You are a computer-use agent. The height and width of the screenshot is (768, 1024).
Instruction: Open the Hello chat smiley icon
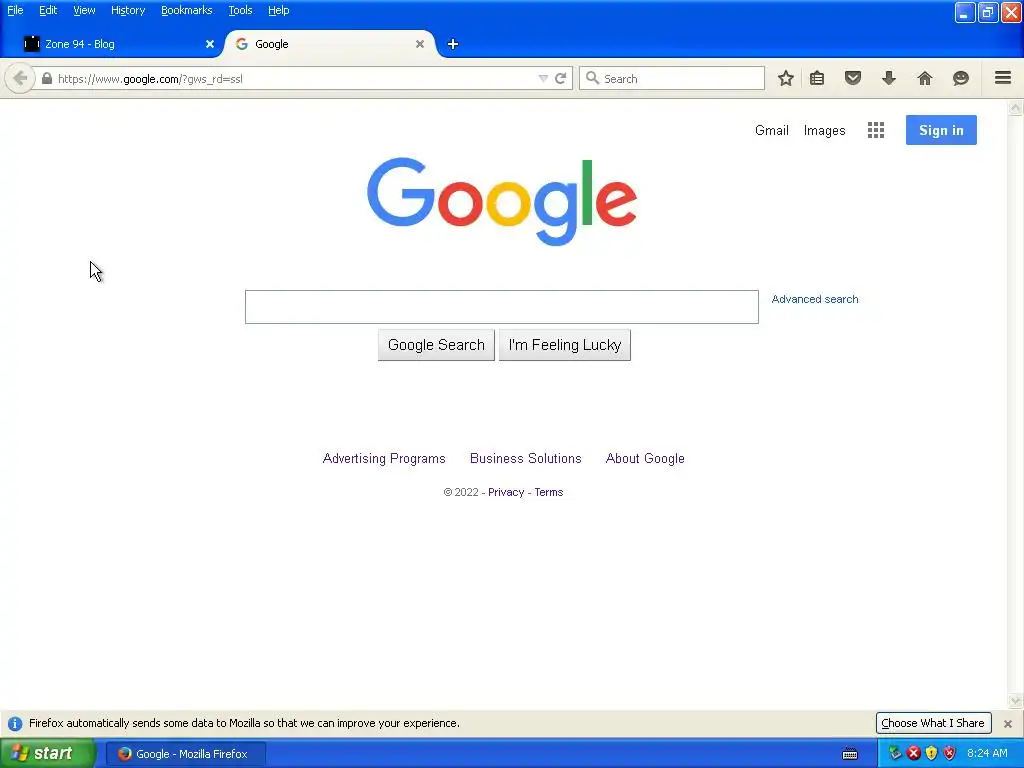[961, 78]
